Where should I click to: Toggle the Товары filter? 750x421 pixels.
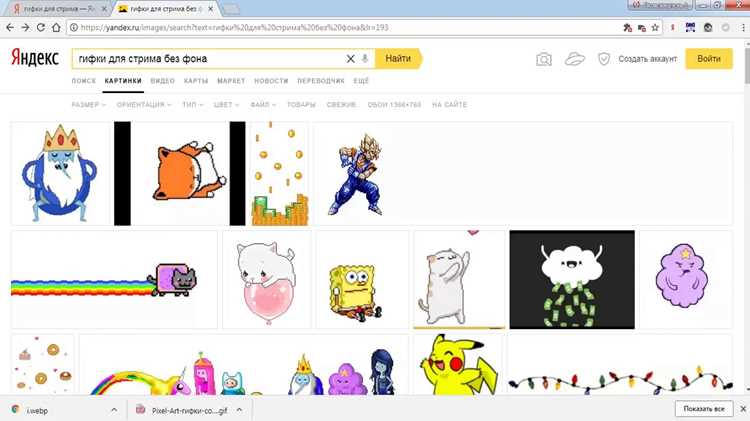tap(301, 104)
